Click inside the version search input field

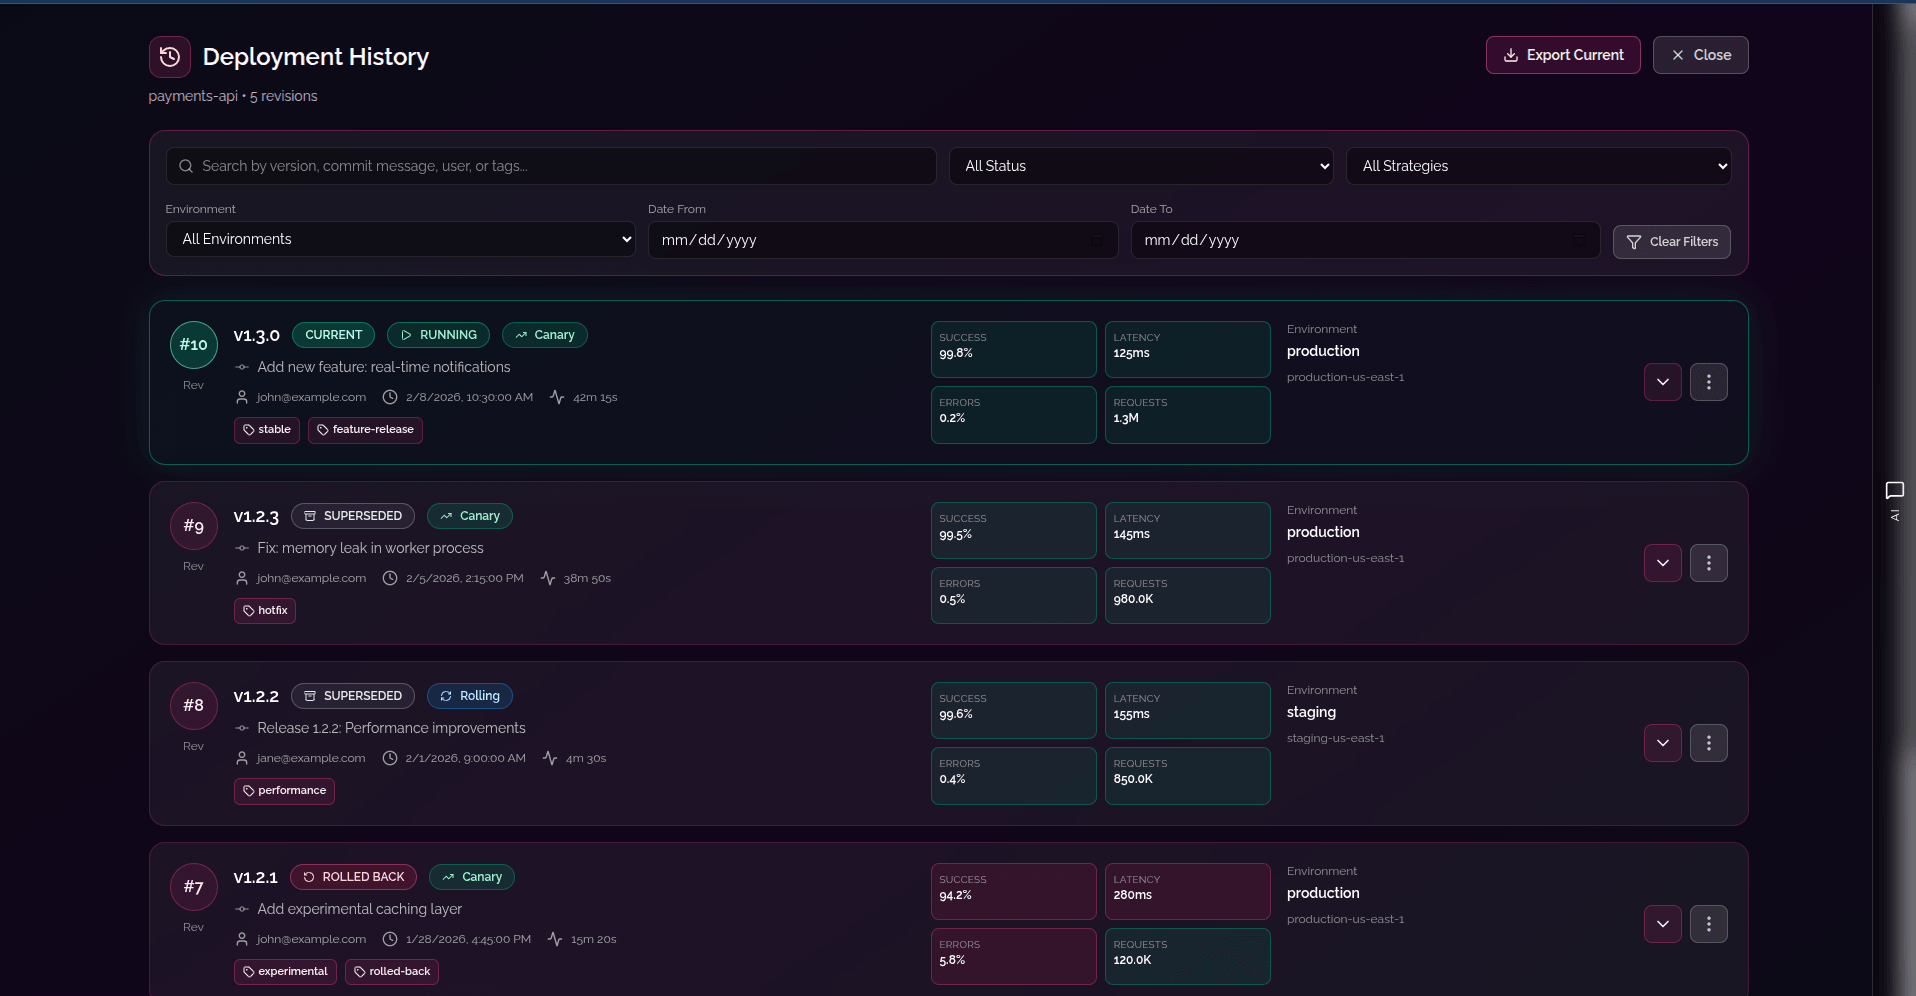tap(550, 166)
